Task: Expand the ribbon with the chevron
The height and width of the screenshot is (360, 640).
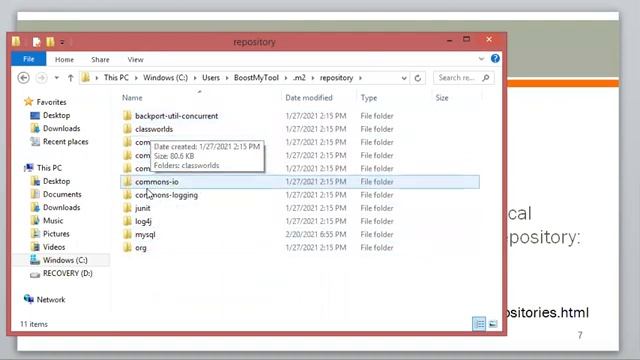Action: pos(481,59)
